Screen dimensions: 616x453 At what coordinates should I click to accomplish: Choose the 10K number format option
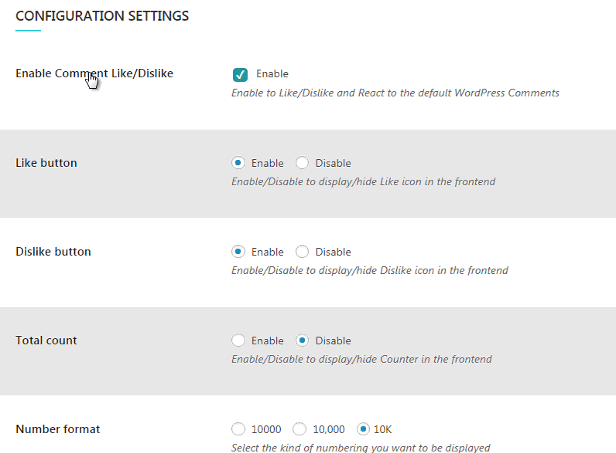tap(363, 429)
